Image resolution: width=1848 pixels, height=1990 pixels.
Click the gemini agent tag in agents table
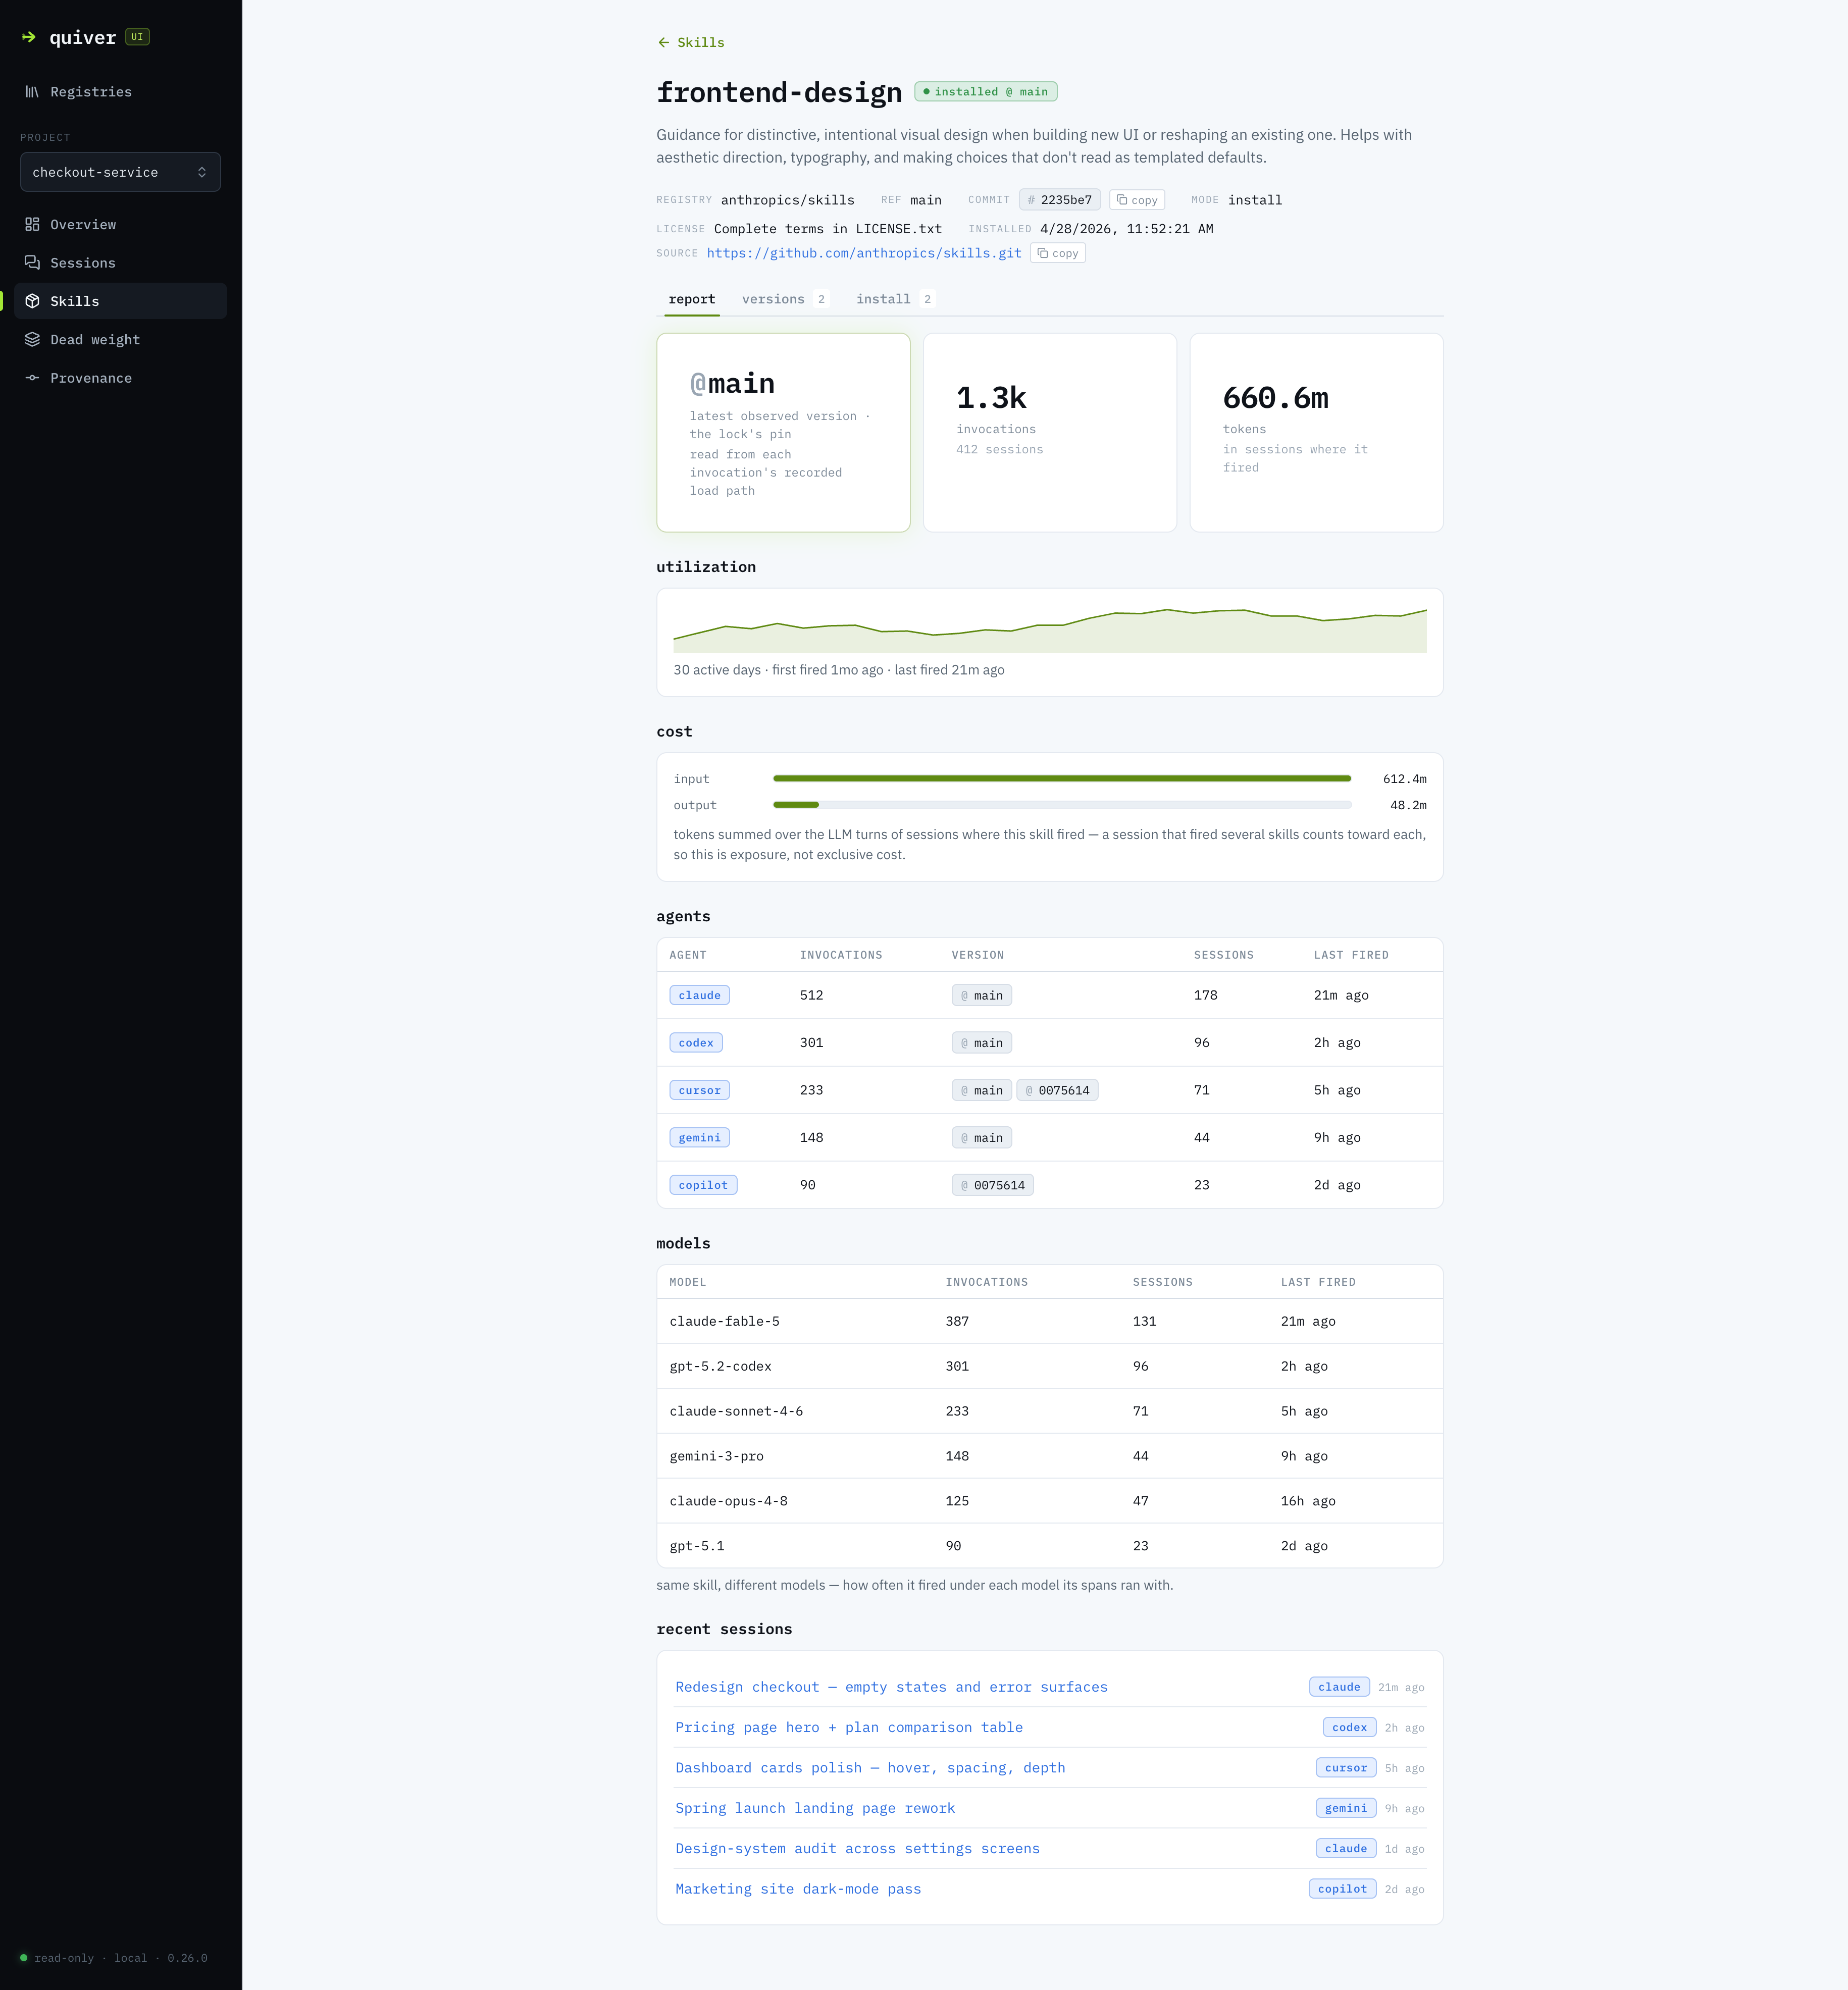click(x=699, y=1138)
